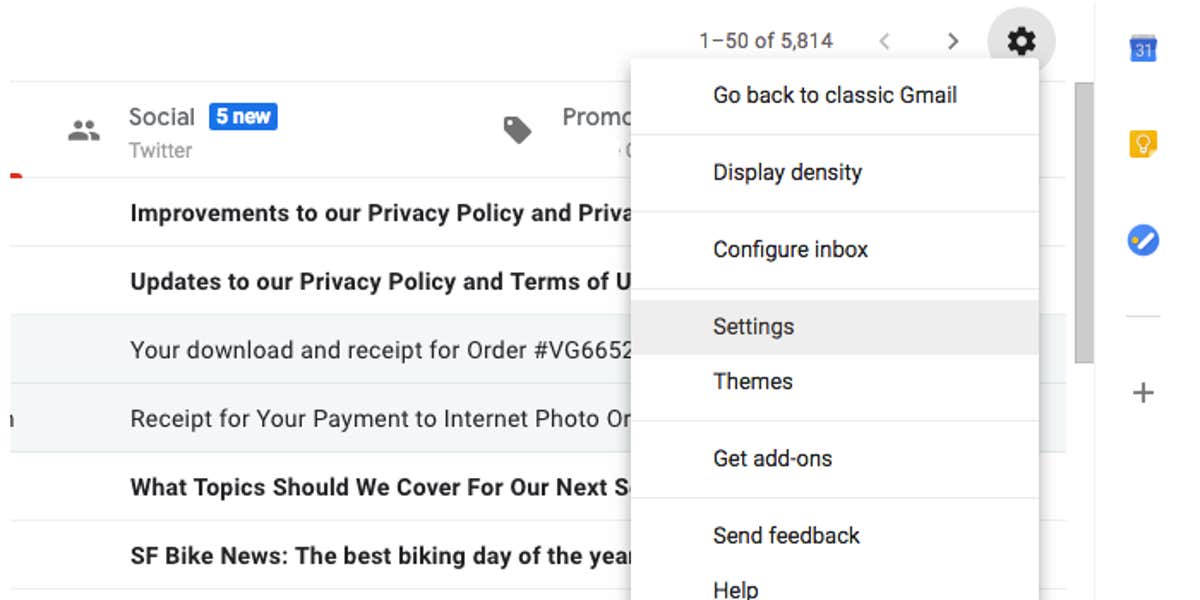Click the plus icon to add side panel apps
The width and height of the screenshot is (1200, 600).
pos(1143,393)
